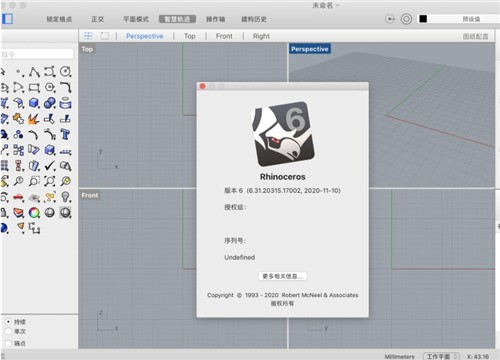
Task: Select the control point Curve tool
Action: (50, 72)
